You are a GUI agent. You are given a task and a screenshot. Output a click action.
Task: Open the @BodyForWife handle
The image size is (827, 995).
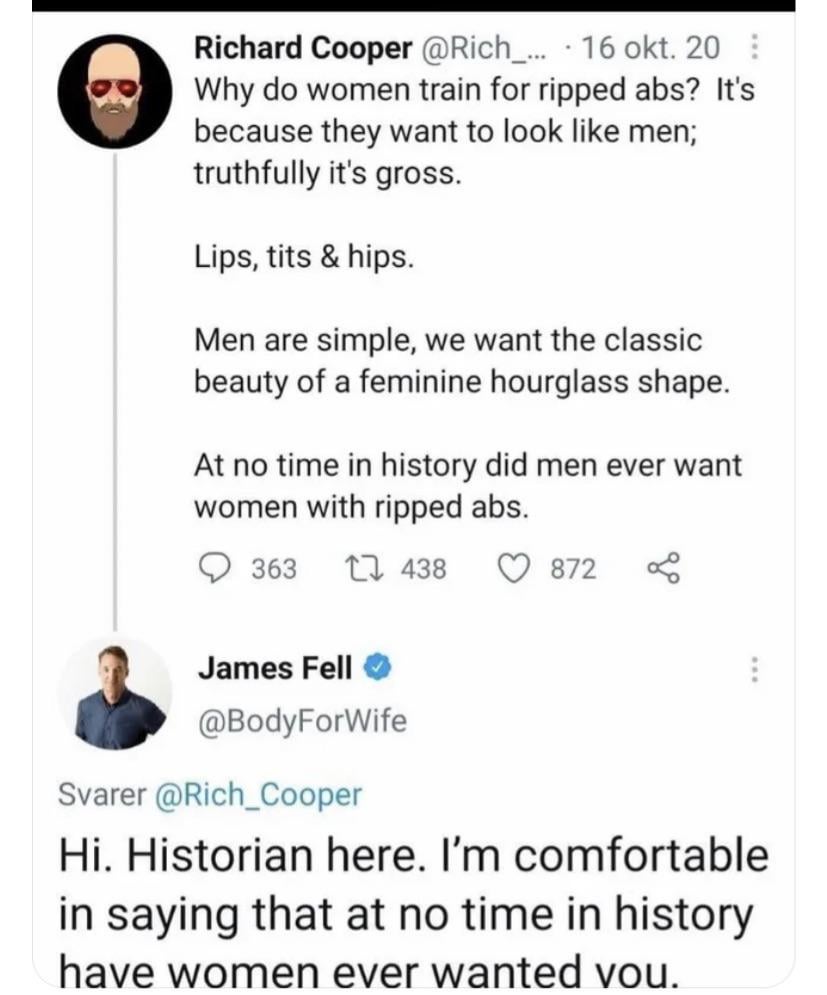[301, 721]
